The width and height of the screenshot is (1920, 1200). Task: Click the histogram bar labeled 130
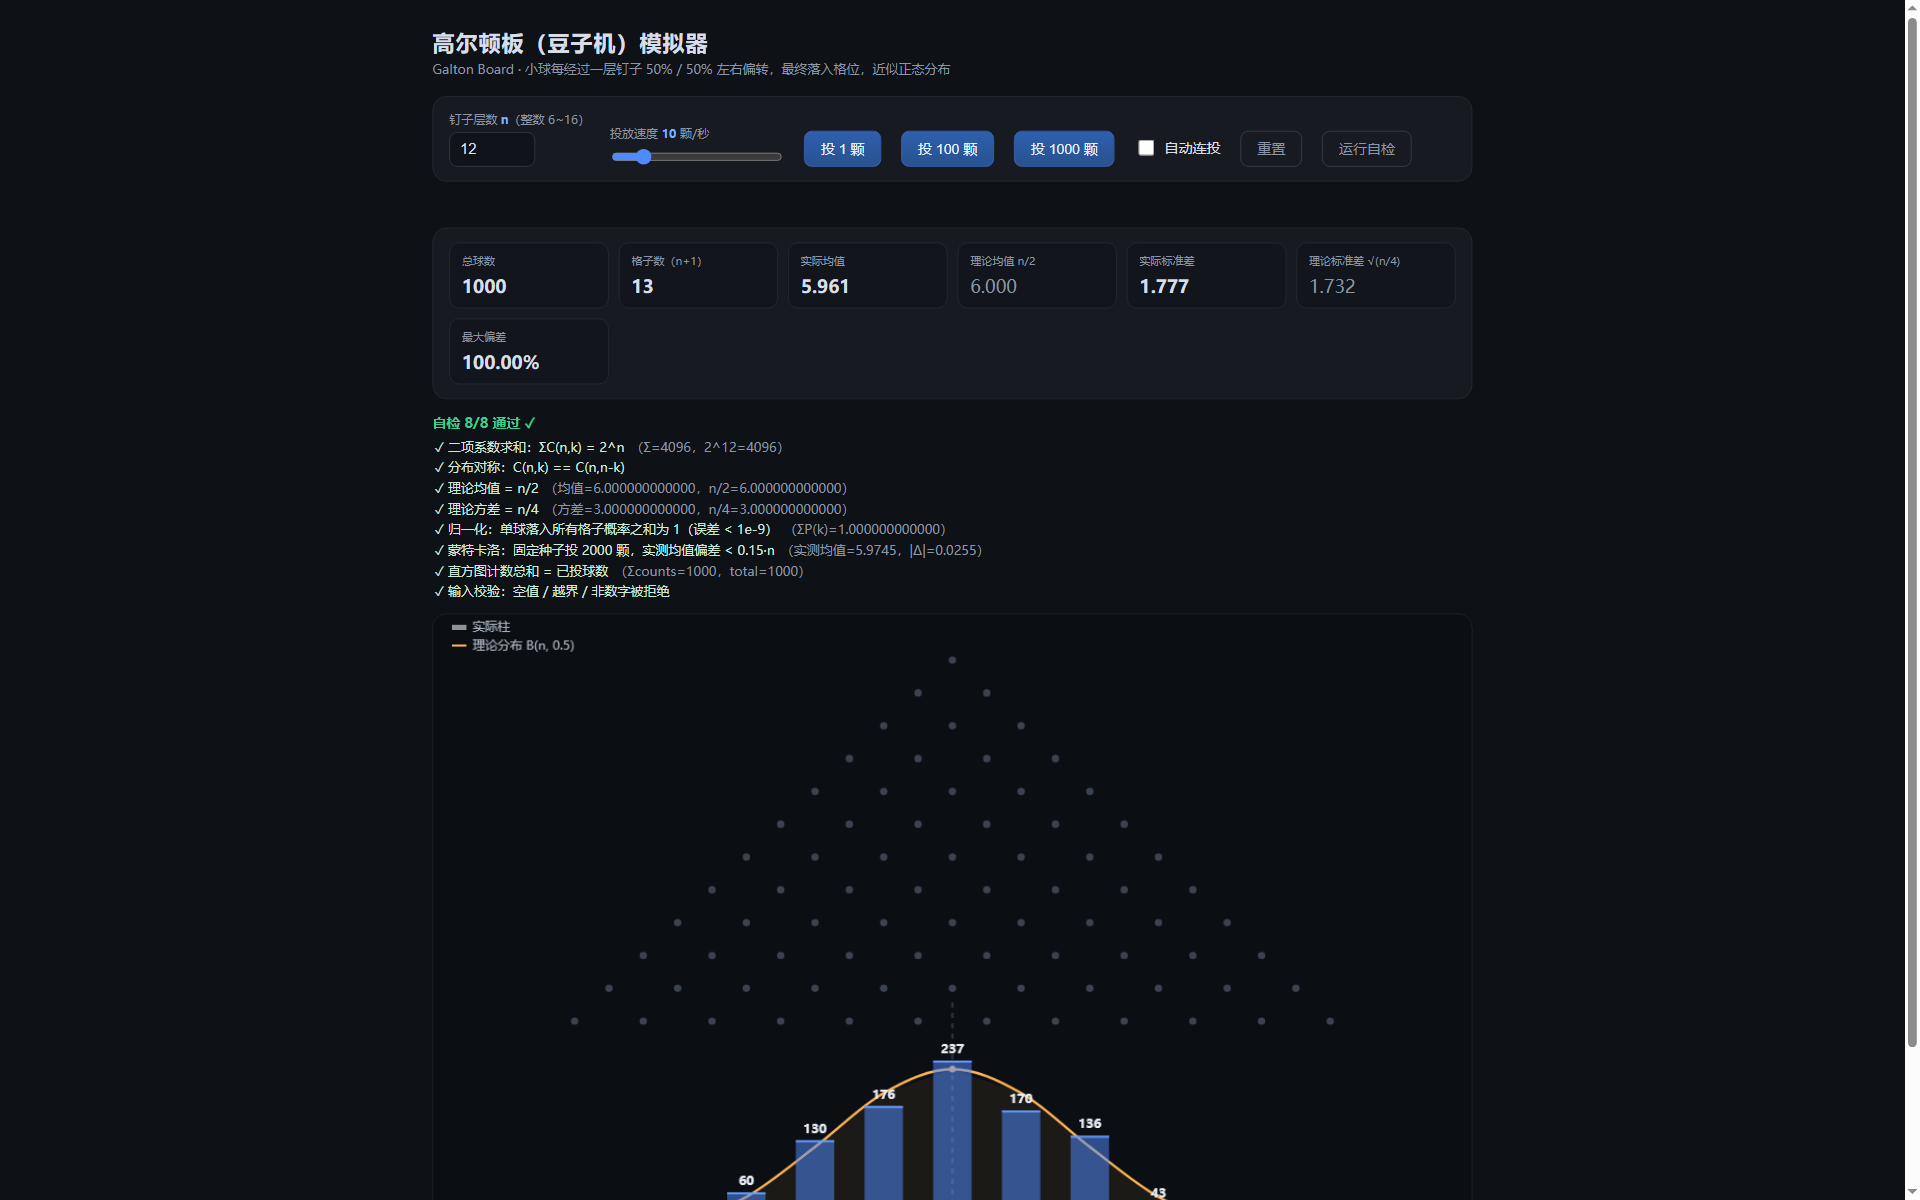815,1170
